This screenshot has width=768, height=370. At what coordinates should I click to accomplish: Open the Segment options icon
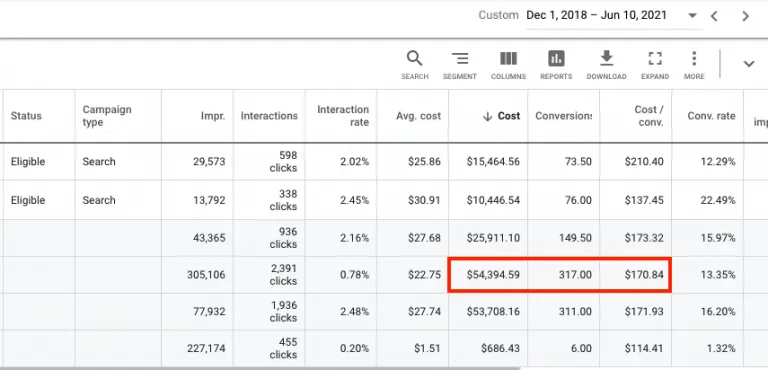point(459,65)
